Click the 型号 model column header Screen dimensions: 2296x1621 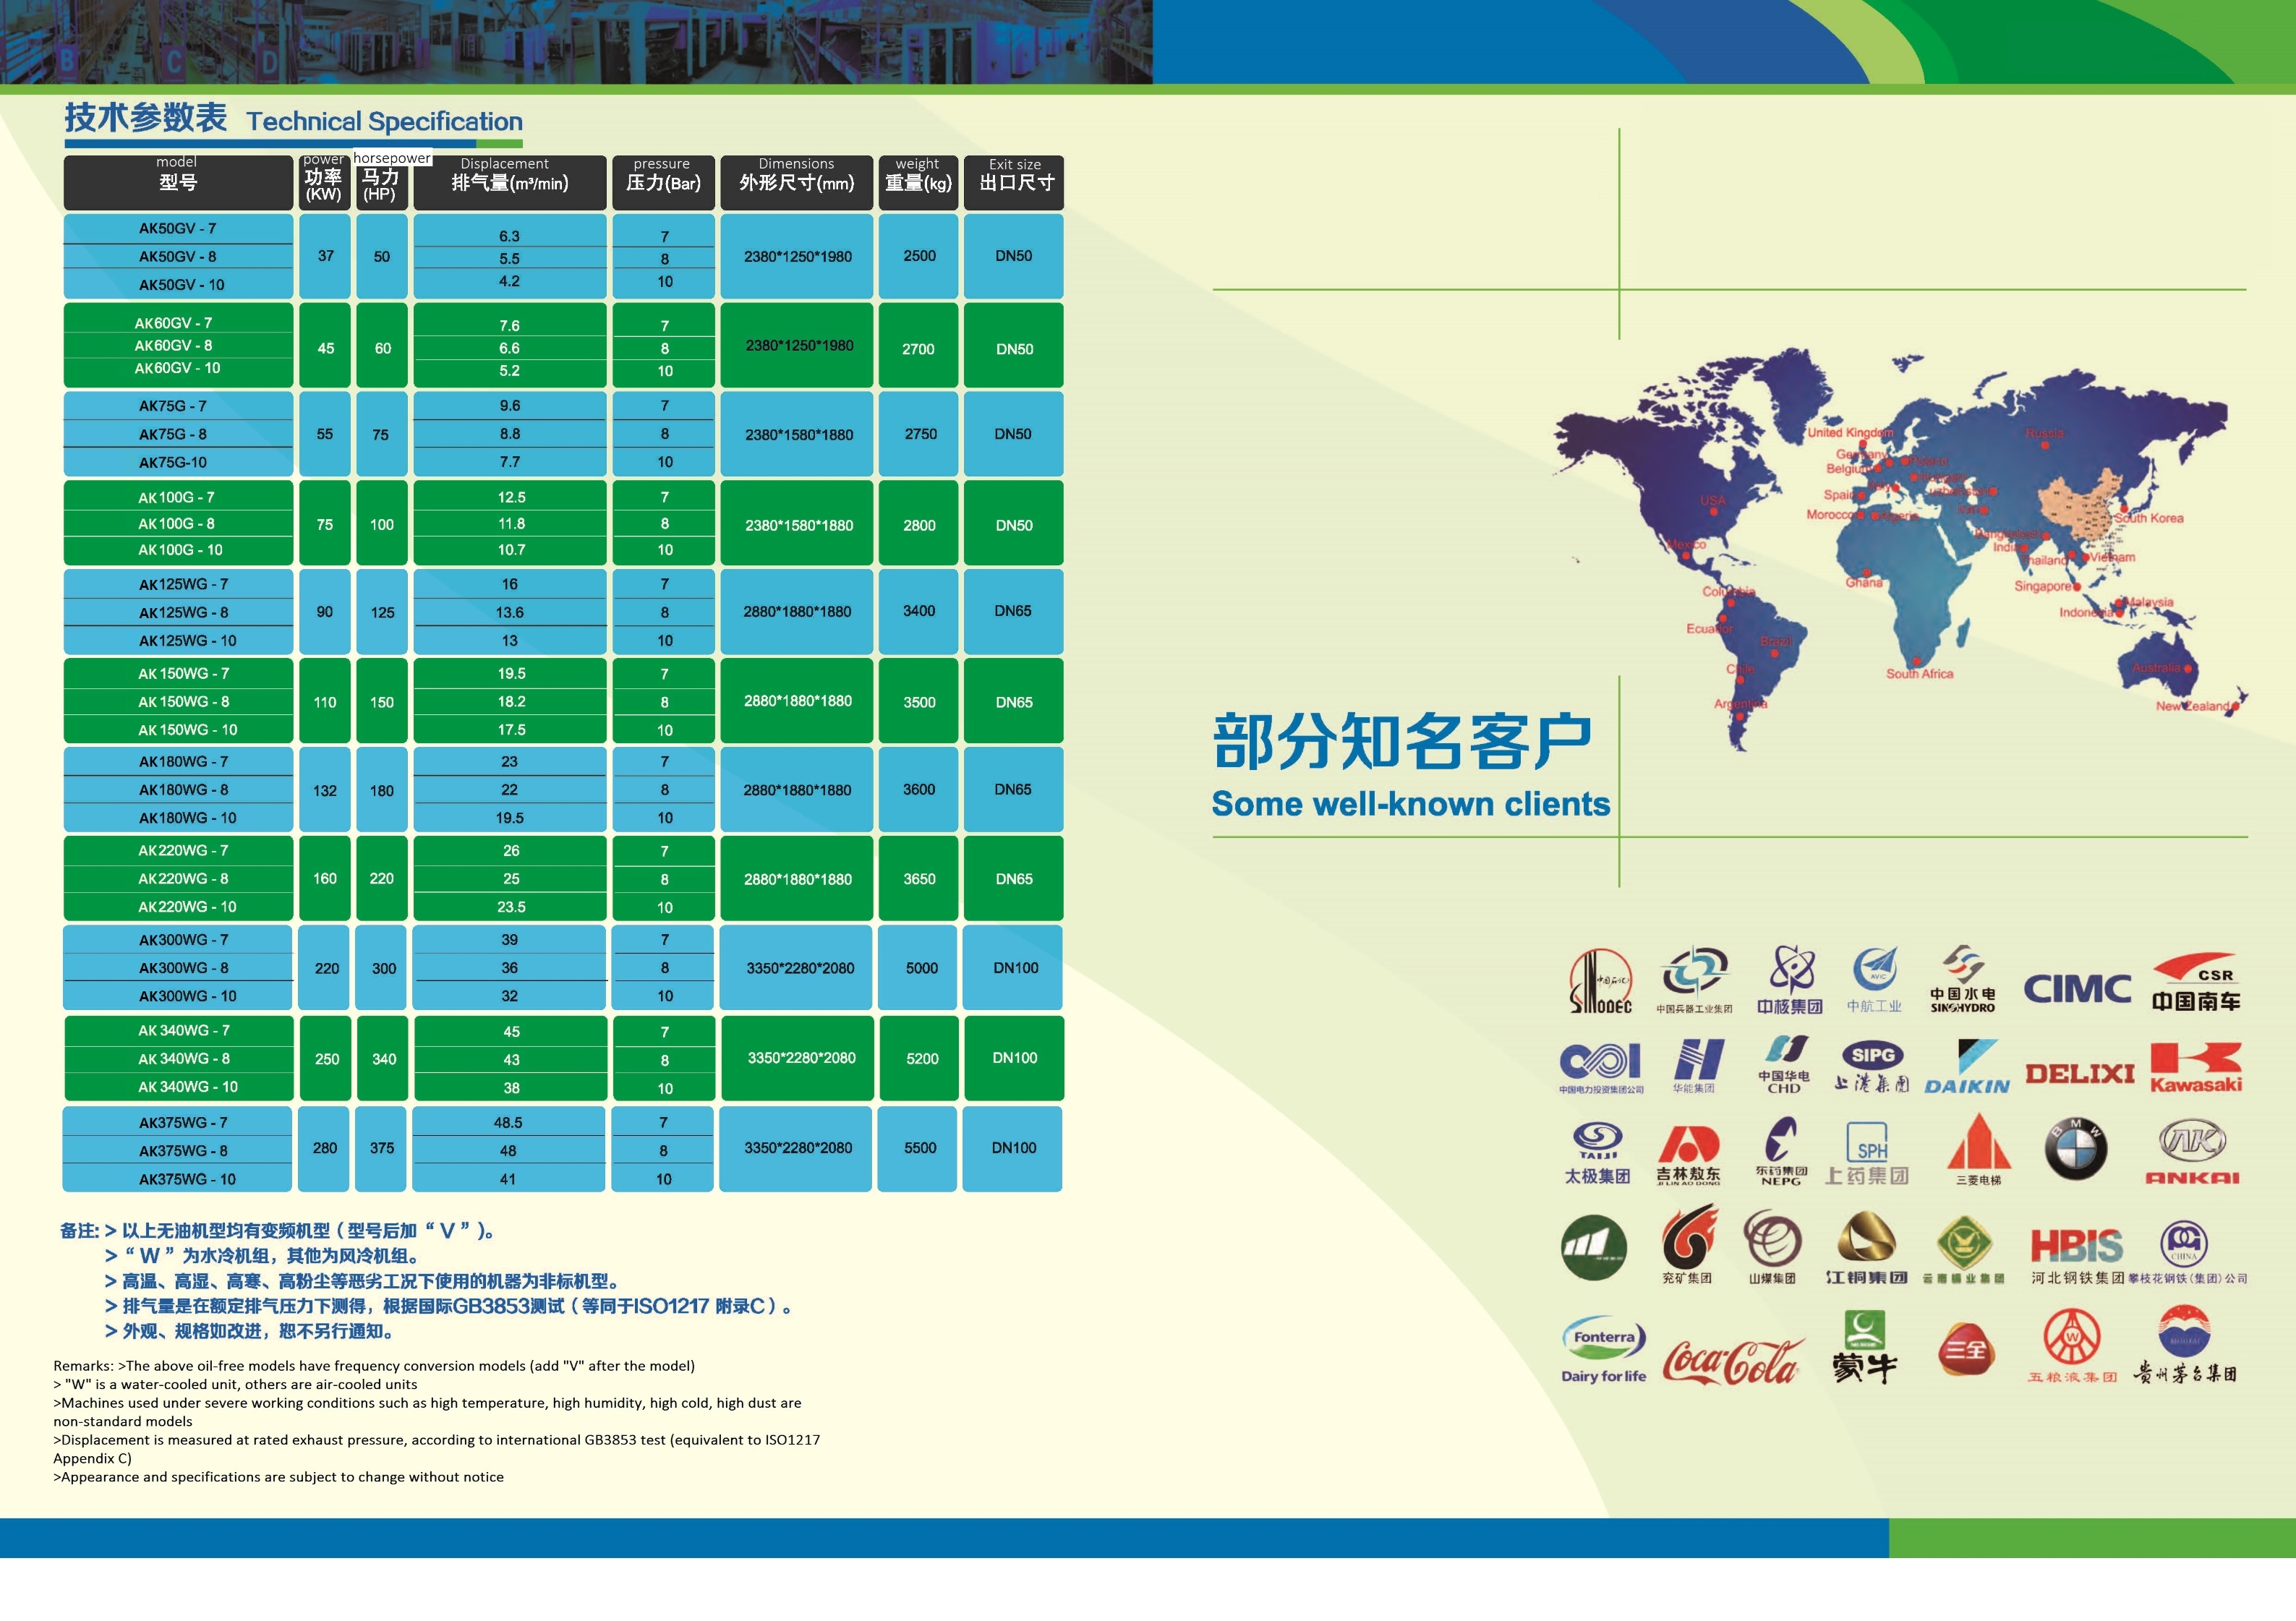coord(178,182)
